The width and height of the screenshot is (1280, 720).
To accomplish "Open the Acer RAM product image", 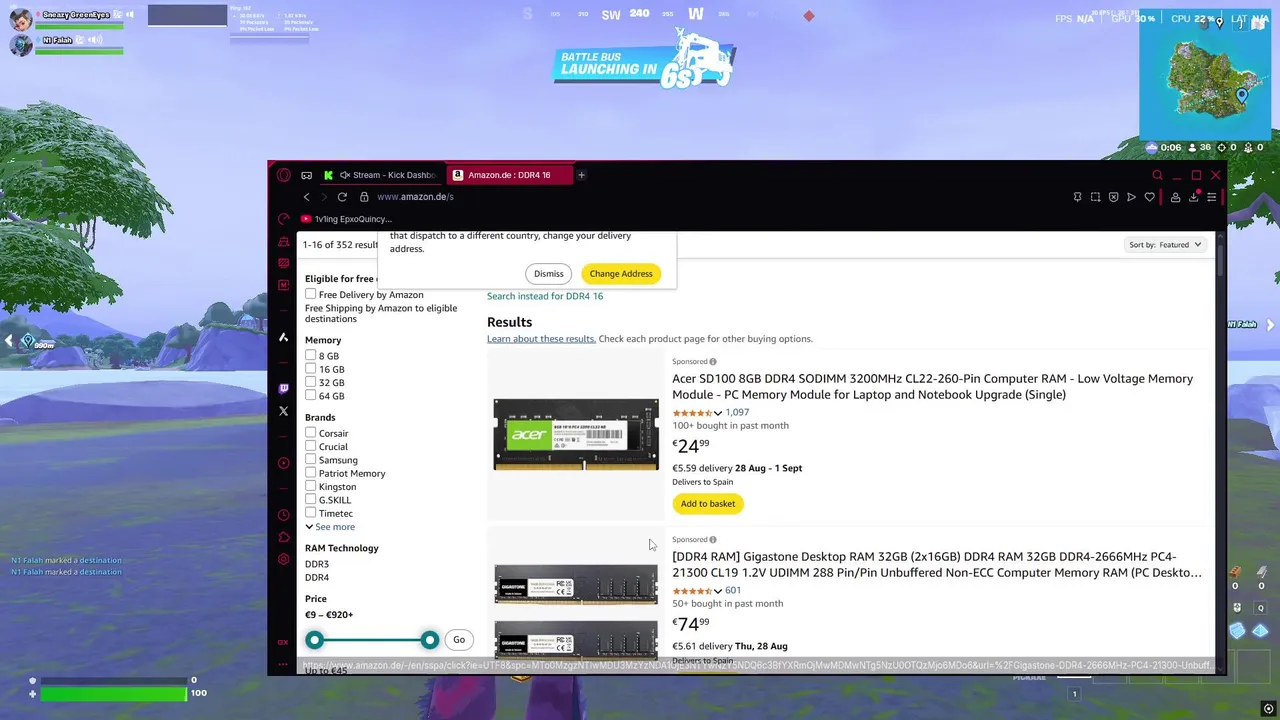I will pos(576,434).
